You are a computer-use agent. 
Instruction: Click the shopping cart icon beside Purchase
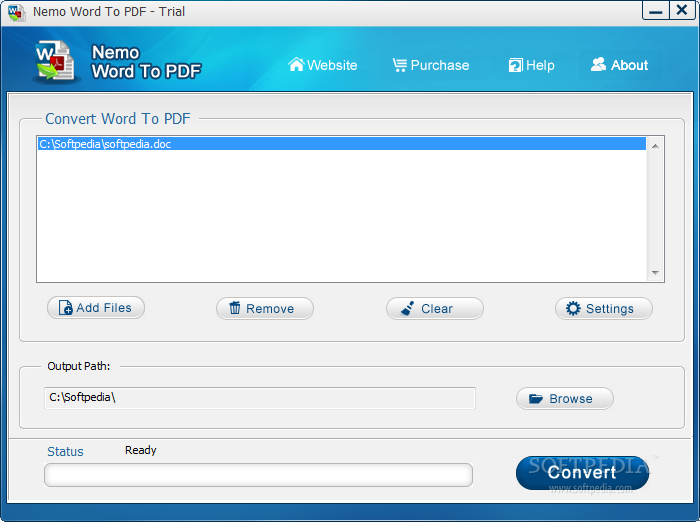tap(400, 65)
